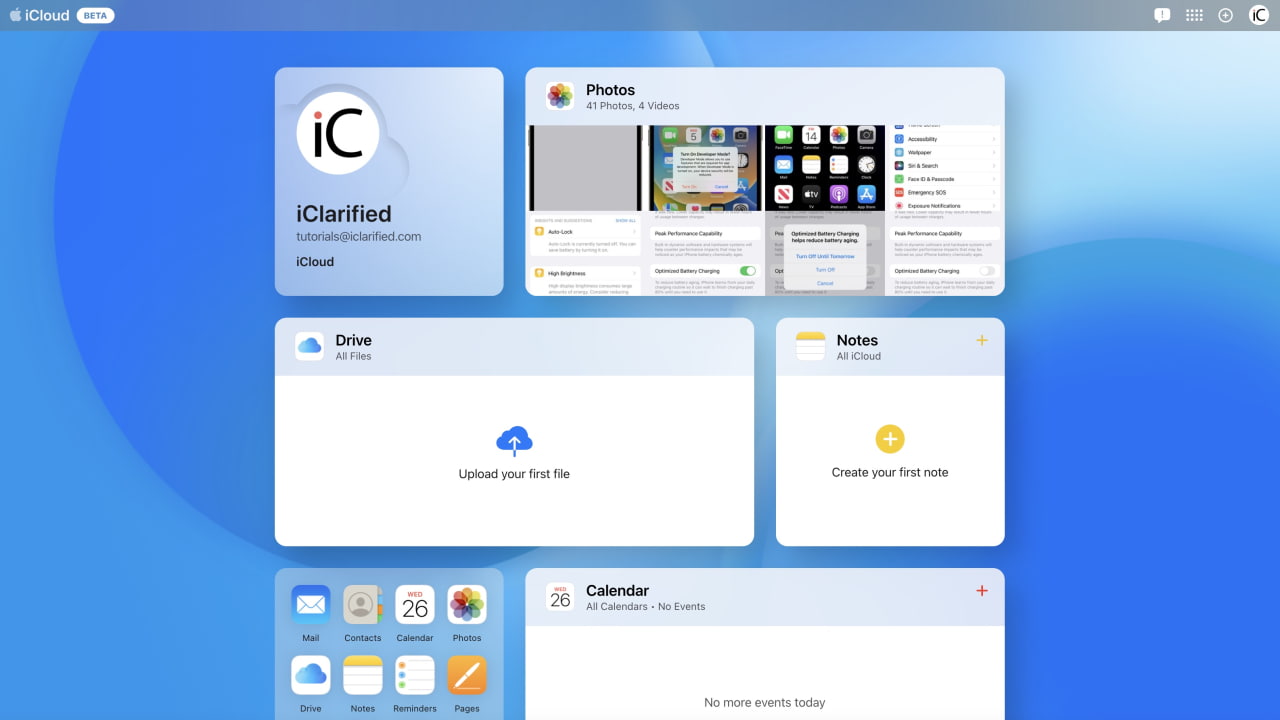
Task: Open the Drive app from the shortcuts grid
Action: [x=310, y=676]
